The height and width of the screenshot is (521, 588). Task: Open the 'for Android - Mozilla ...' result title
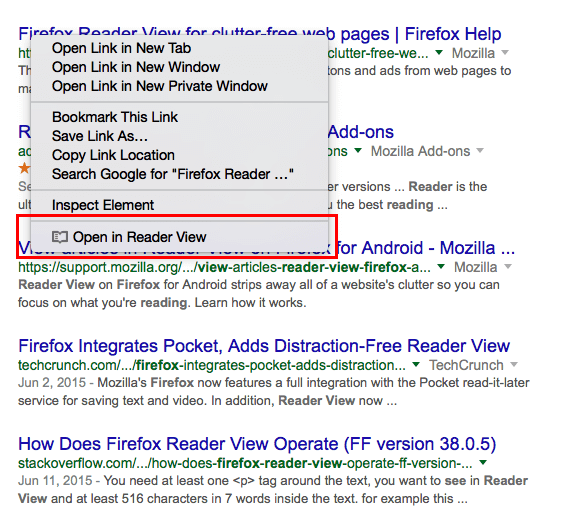pyautogui.click(x=426, y=248)
